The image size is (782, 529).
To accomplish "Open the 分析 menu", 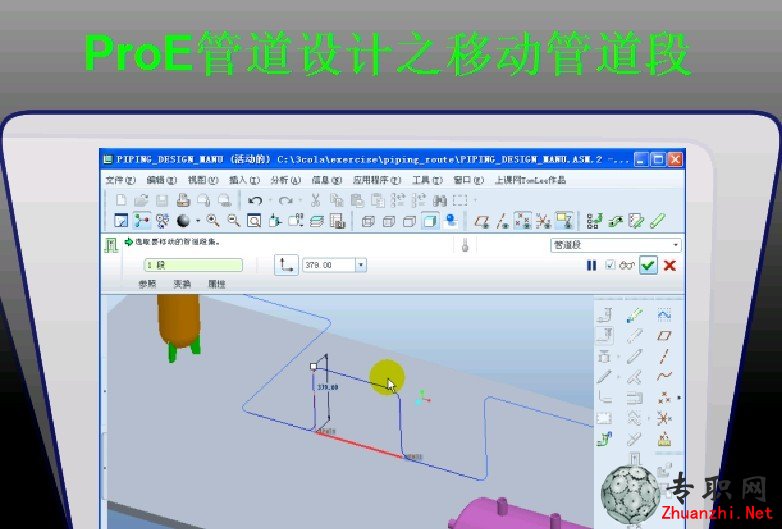I will pyautogui.click(x=286, y=180).
